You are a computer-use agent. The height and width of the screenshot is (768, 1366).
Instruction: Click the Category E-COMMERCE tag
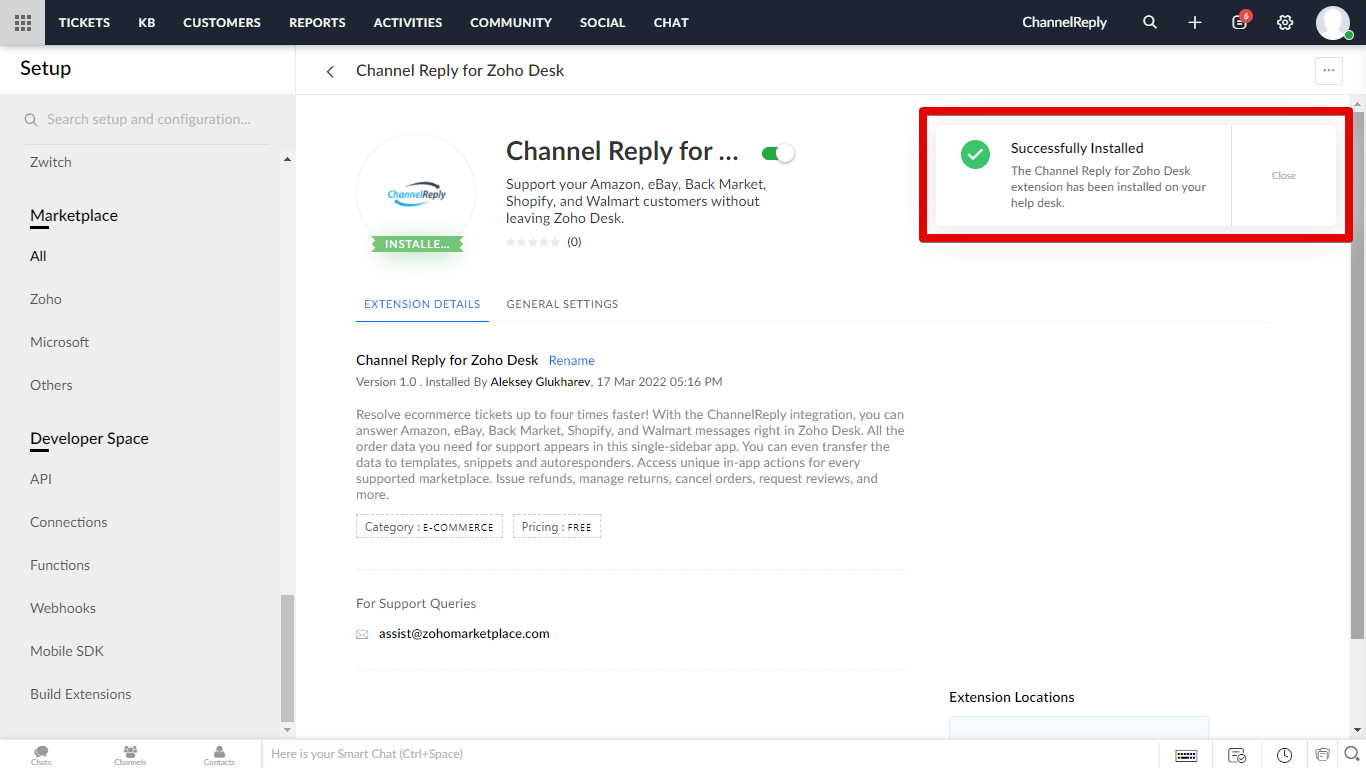pos(429,527)
